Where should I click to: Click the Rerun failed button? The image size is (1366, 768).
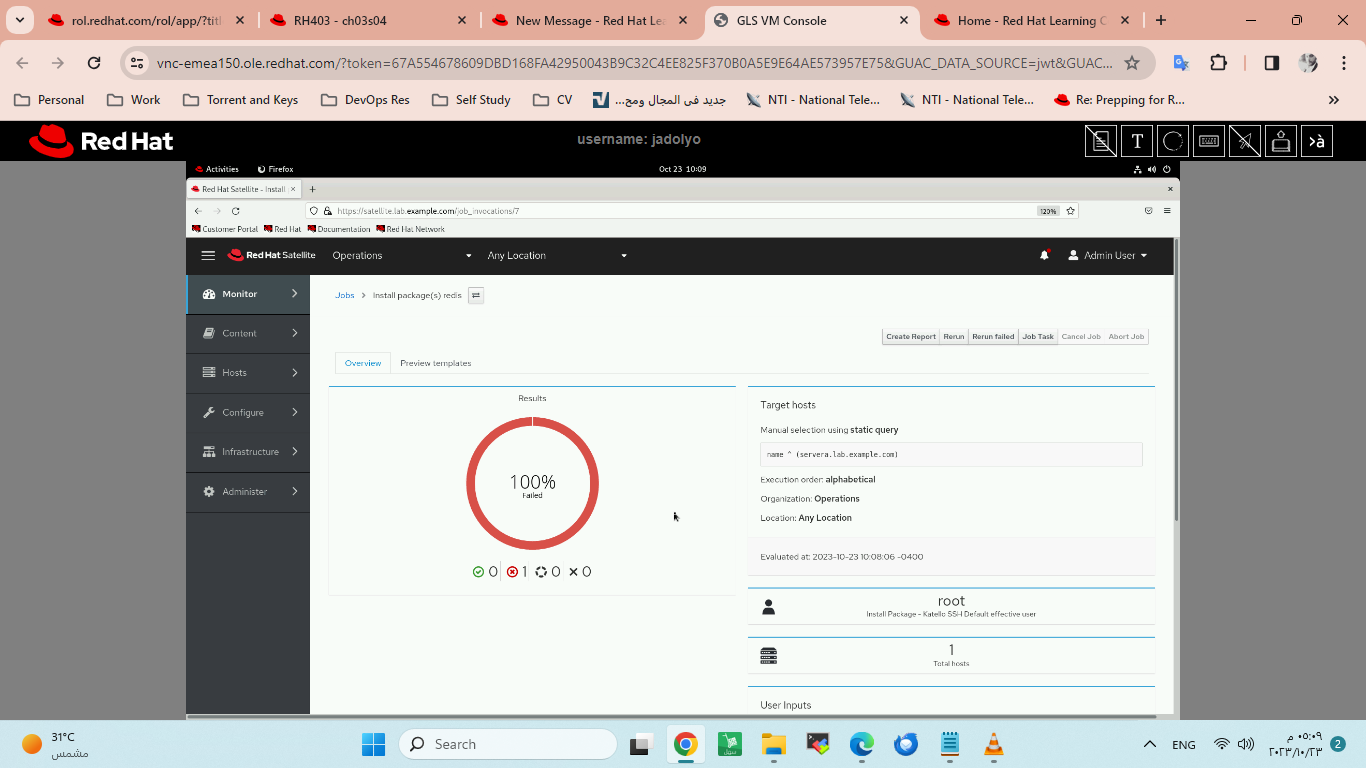coord(992,336)
